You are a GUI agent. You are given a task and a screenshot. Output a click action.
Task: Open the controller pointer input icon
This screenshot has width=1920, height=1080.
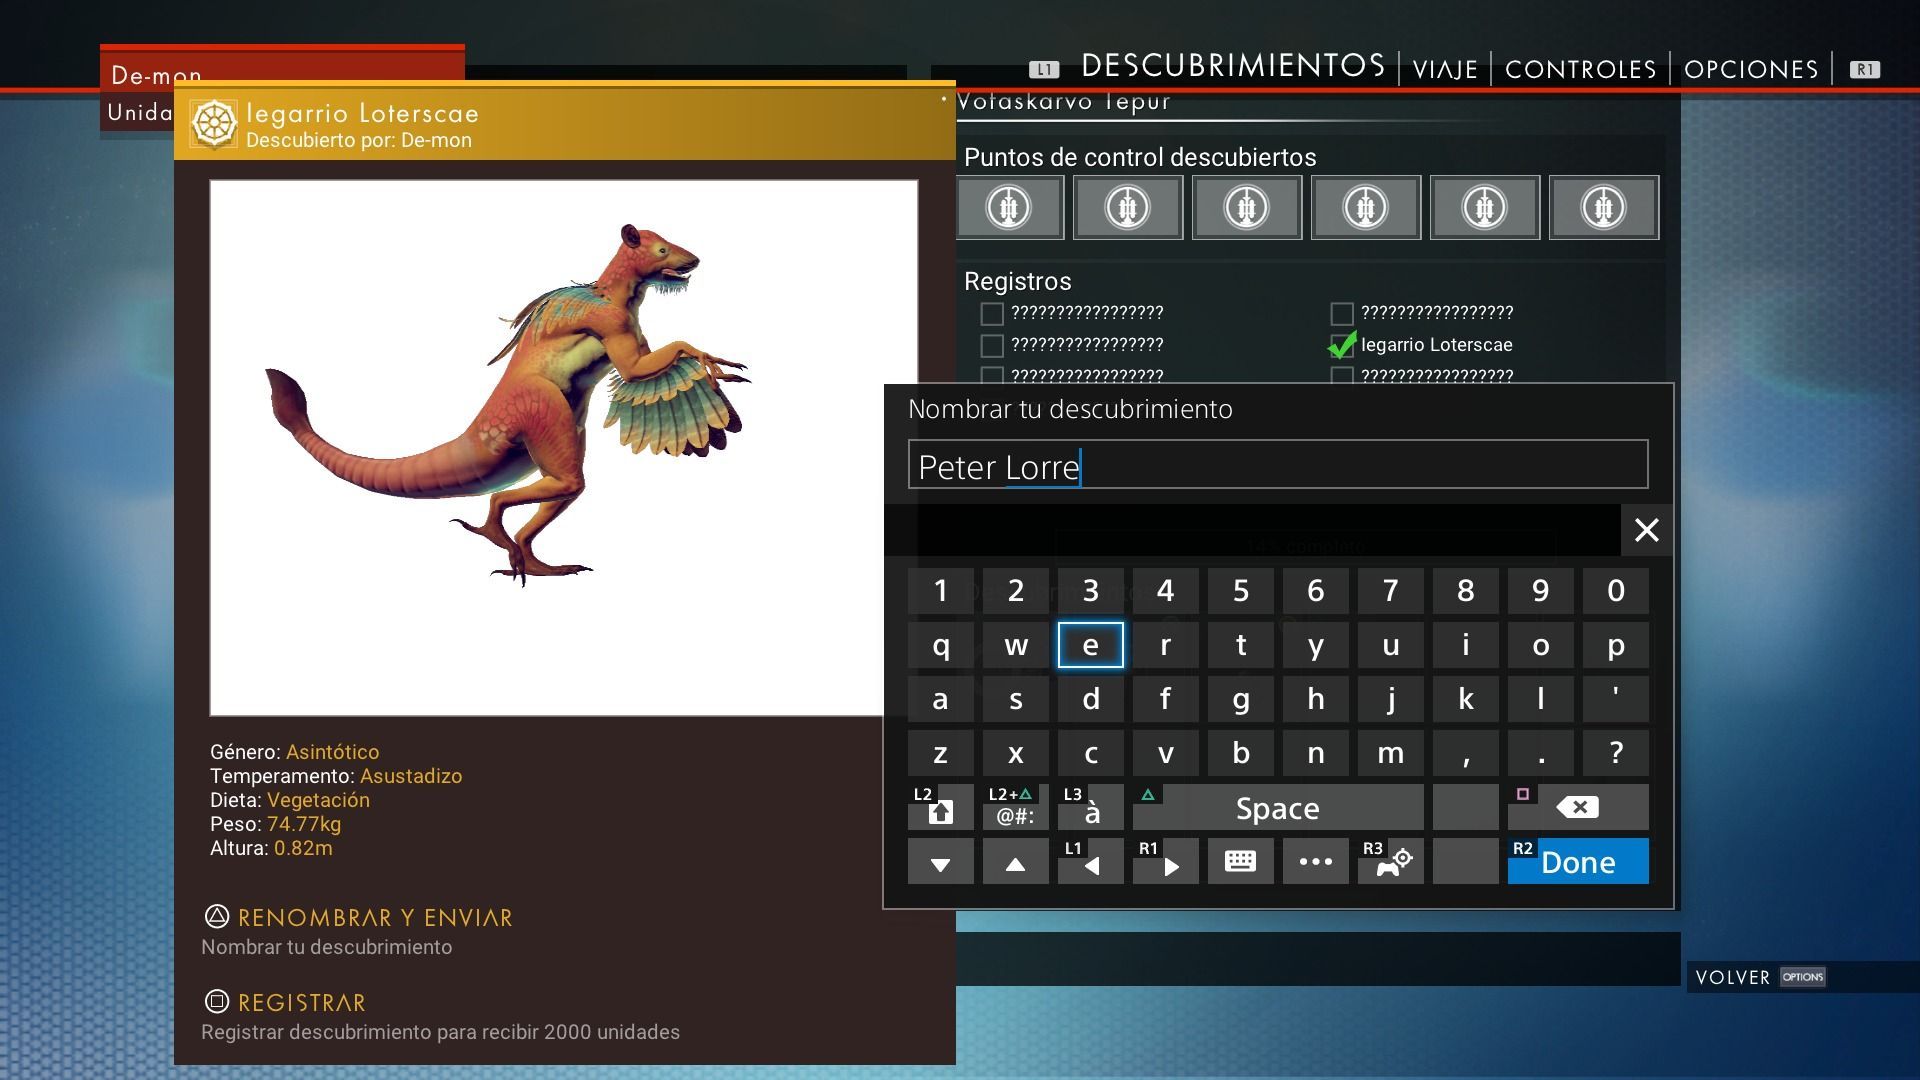point(1390,862)
